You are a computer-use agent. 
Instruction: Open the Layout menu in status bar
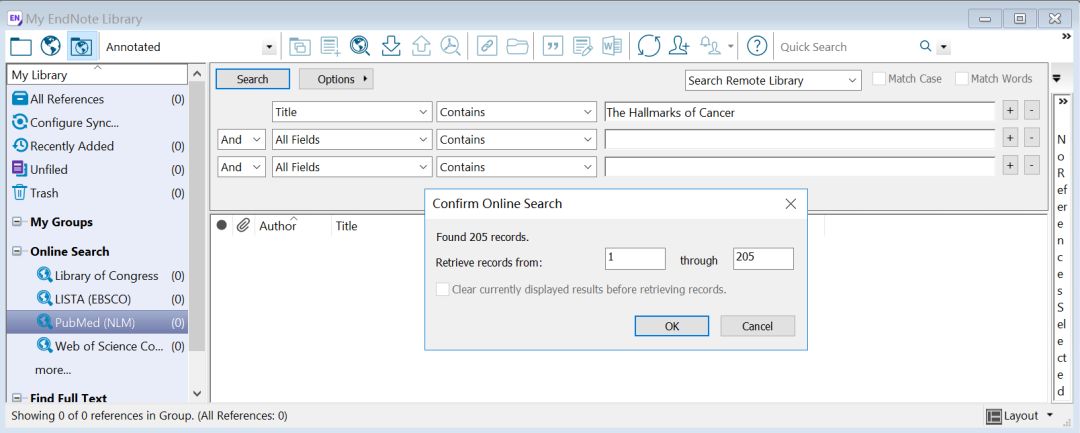(1020, 416)
